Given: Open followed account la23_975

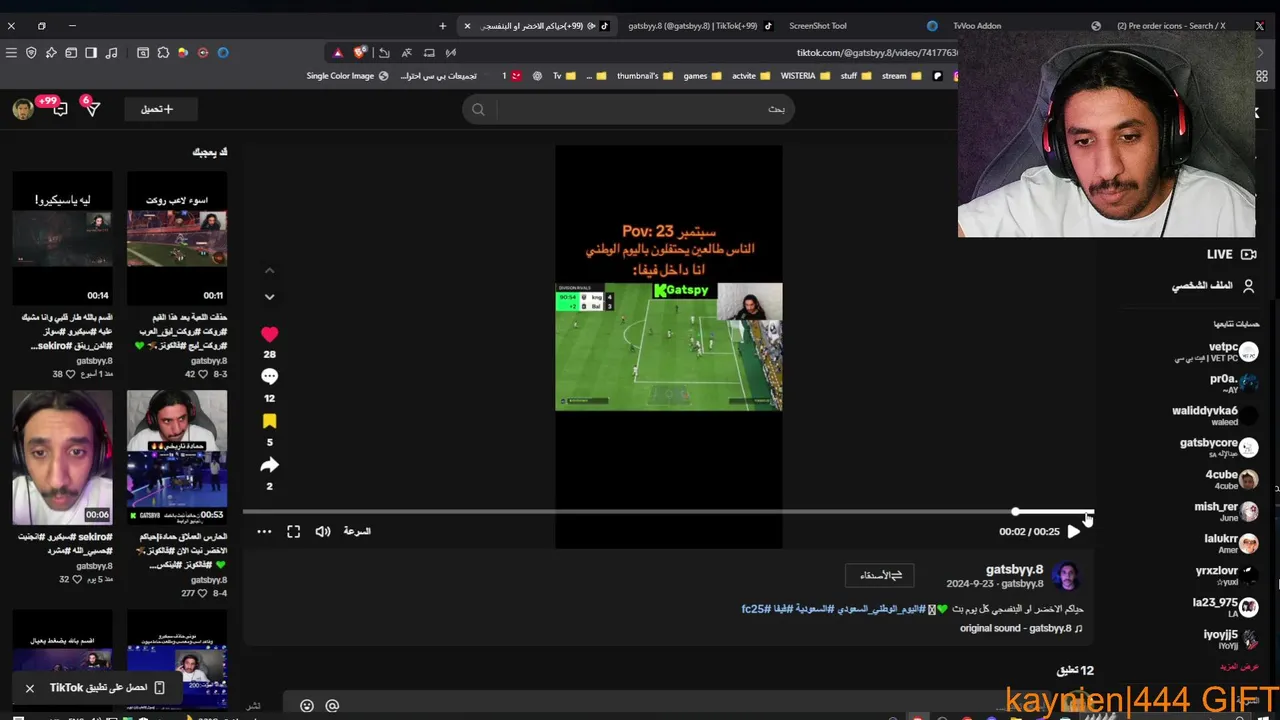Looking at the screenshot, I should coord(1225,608).
